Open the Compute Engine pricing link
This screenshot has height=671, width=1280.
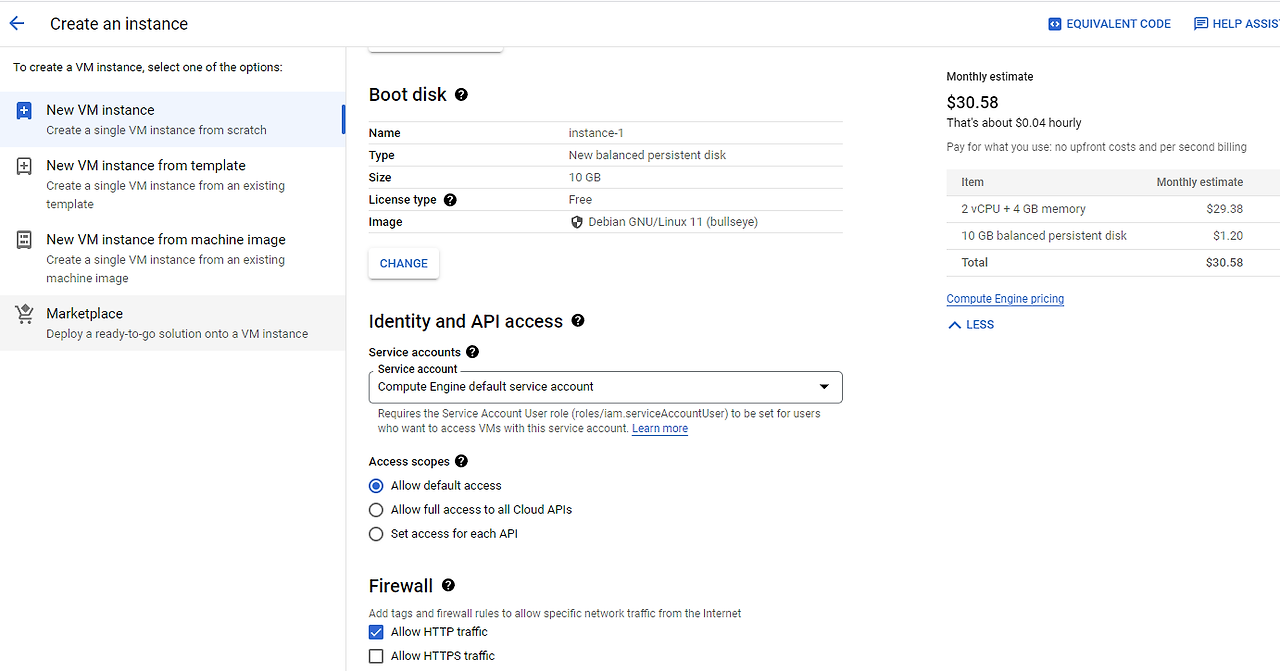(1005, 299)
